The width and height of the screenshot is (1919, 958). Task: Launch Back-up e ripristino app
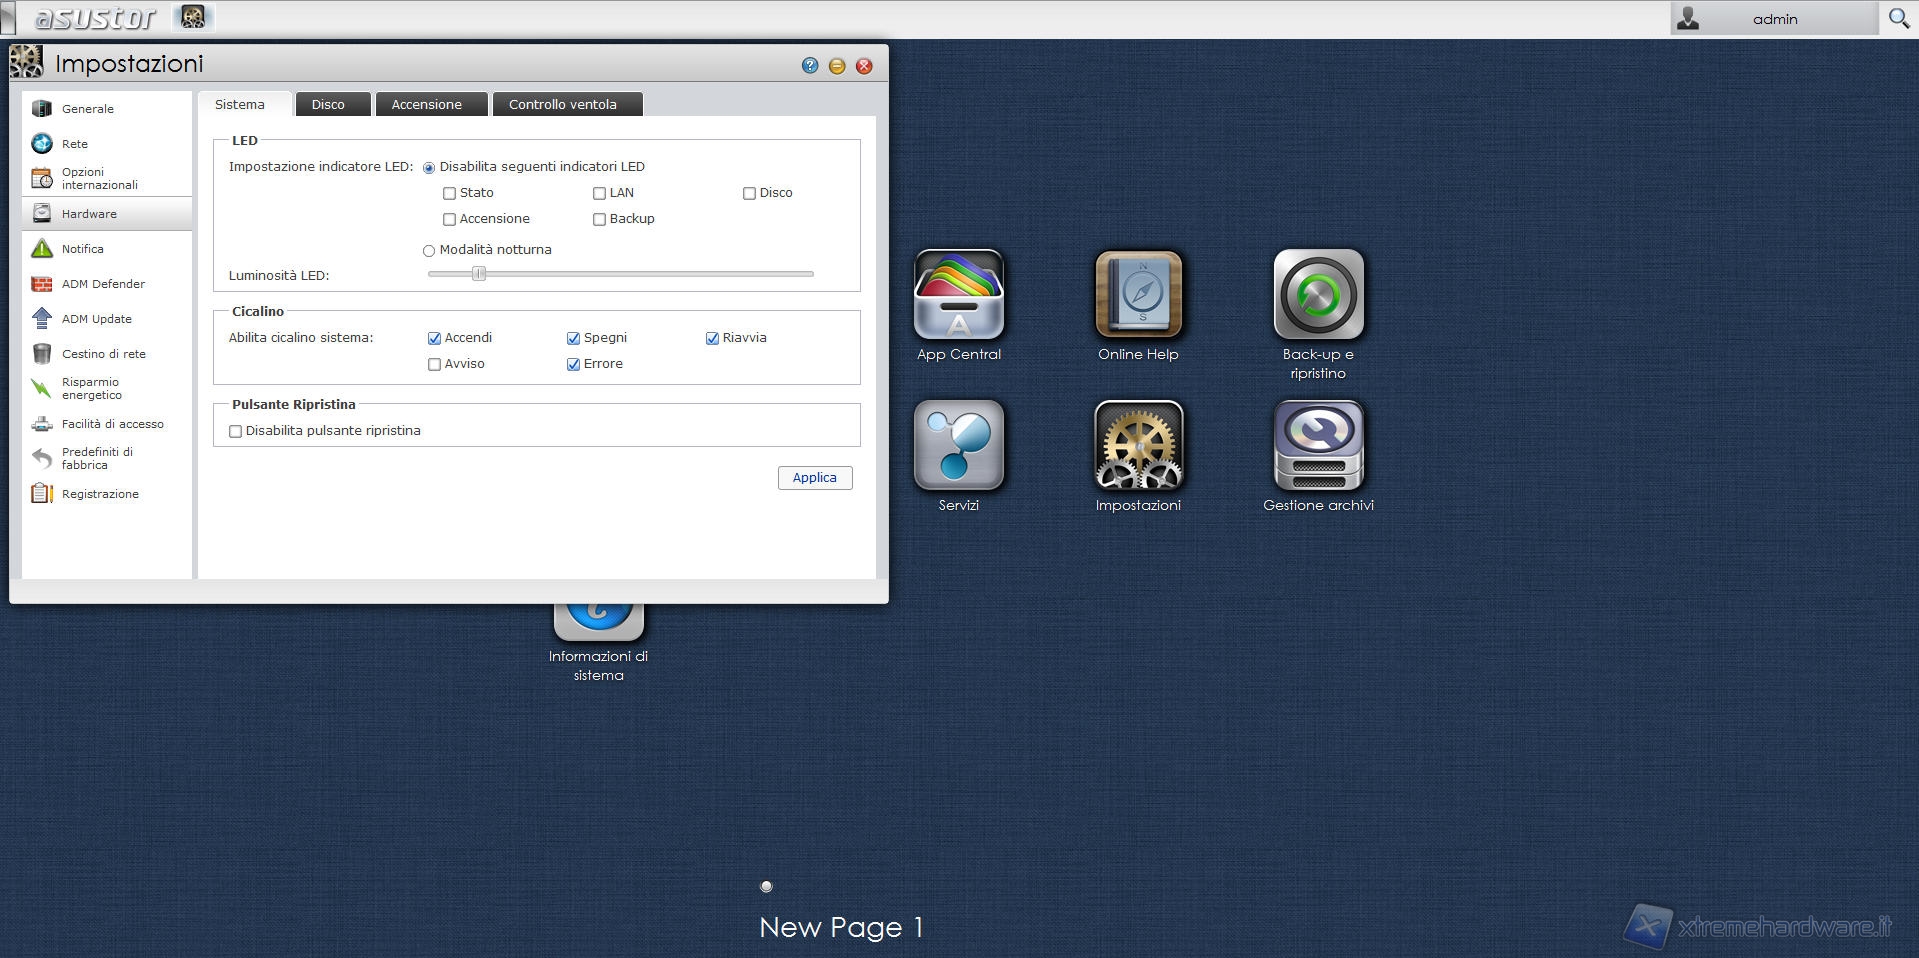point(1318,295)
